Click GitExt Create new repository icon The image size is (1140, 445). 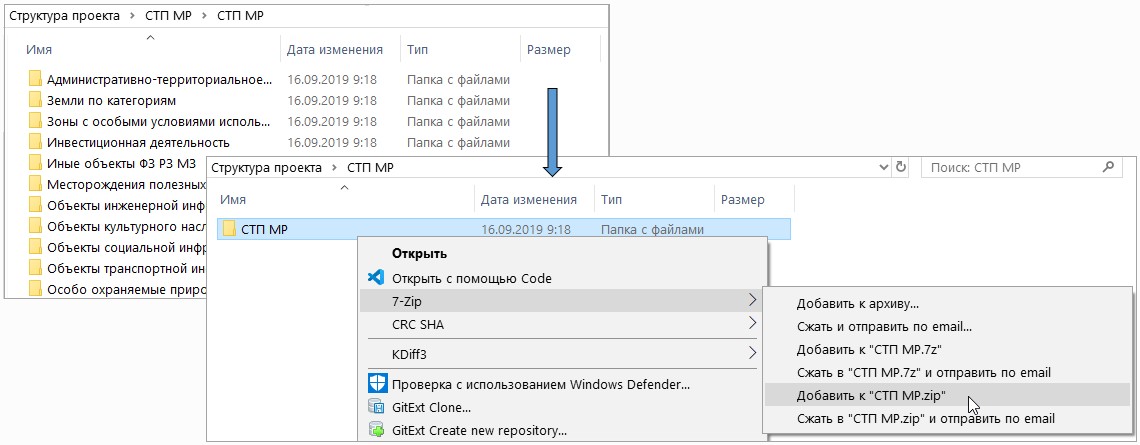coord(376,430)
